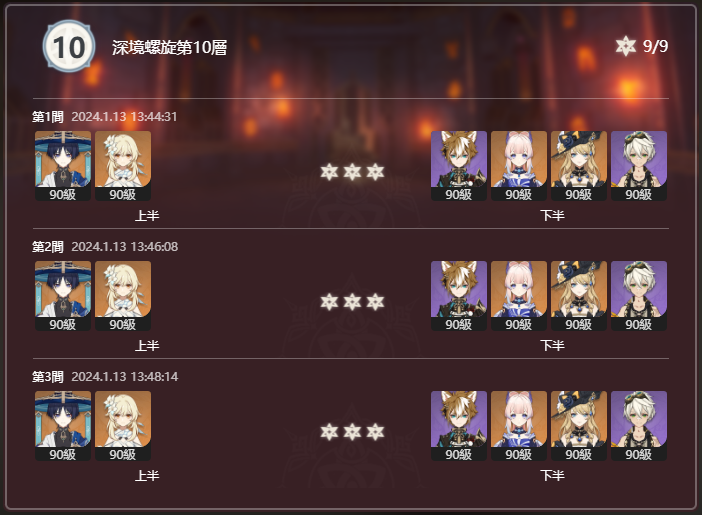
Task: Click the star icon beside 9/9
Action: [x=625, y=46]
